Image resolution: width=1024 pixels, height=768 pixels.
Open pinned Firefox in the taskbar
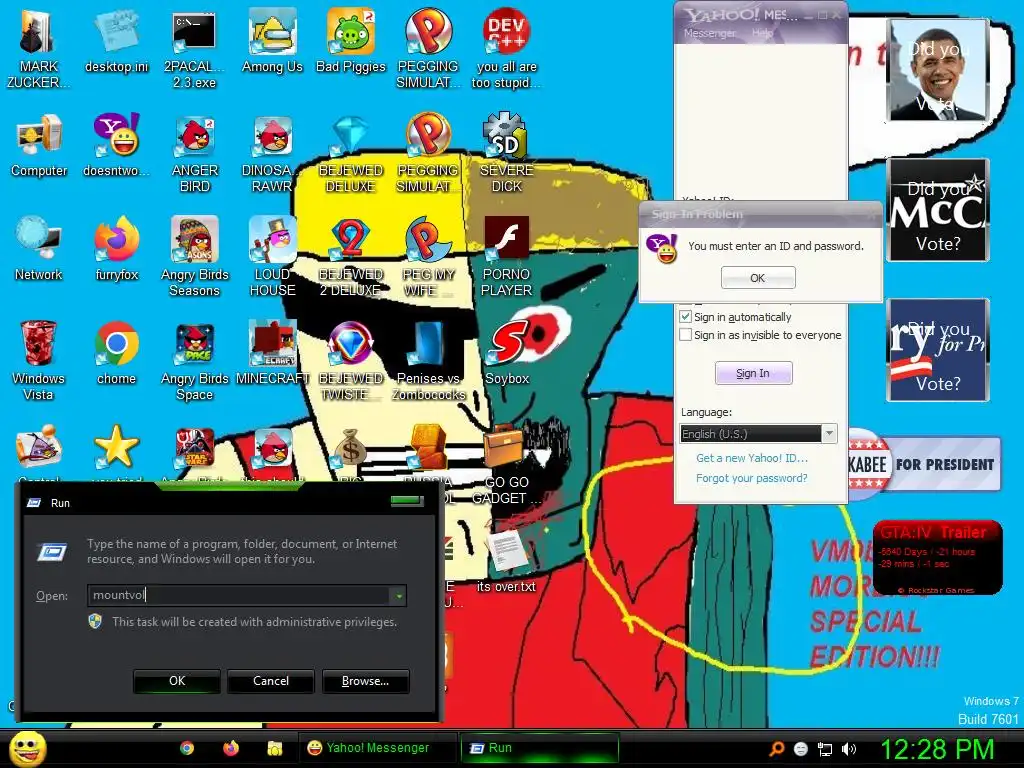pyautogui.click(x=231, y=748)
